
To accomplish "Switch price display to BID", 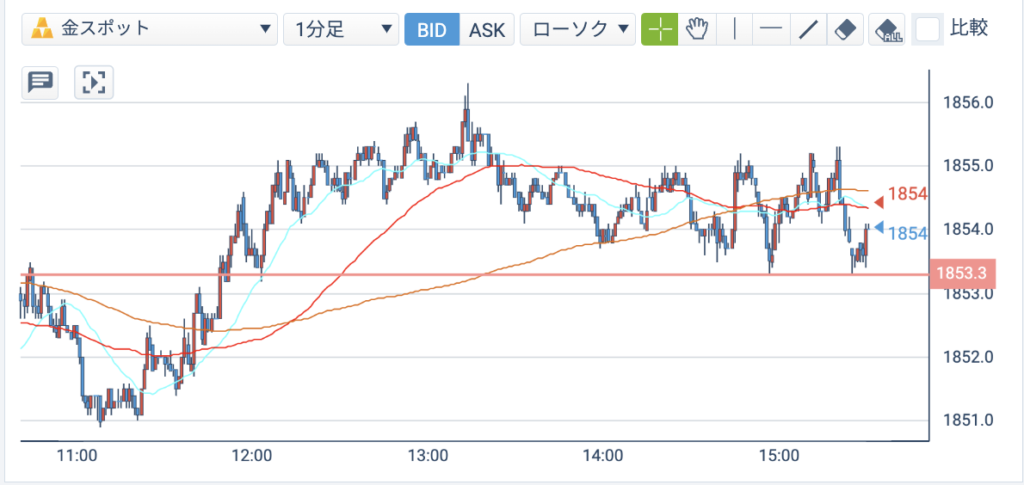I will pos(432,29).
